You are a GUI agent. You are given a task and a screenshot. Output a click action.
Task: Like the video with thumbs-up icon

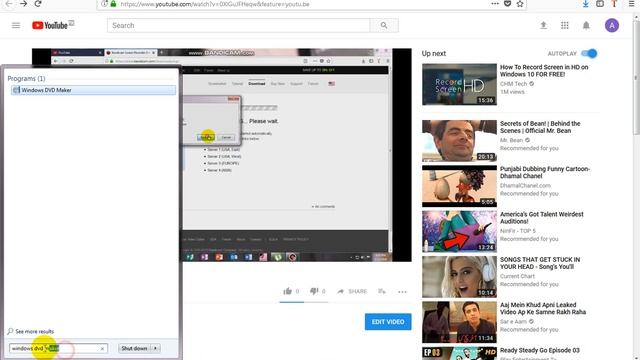287,291
